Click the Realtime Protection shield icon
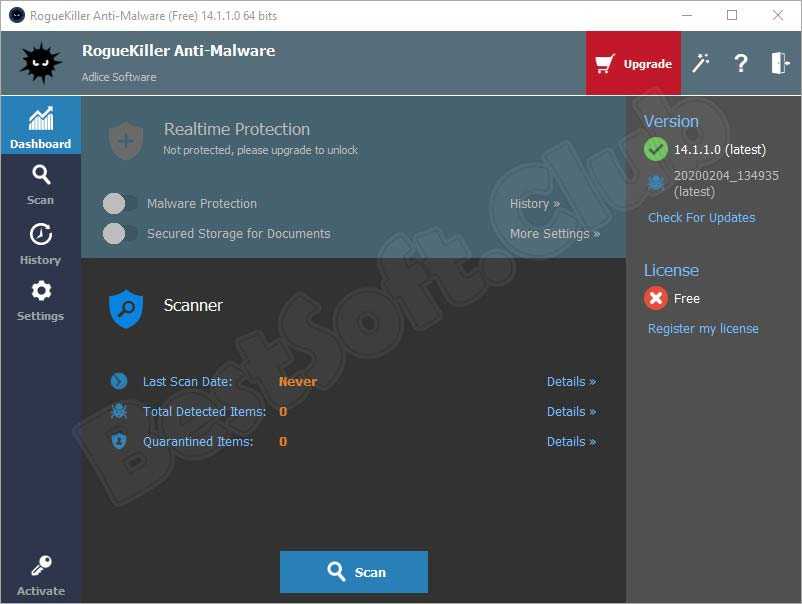 pyautogui.click(x=126, y=140)
